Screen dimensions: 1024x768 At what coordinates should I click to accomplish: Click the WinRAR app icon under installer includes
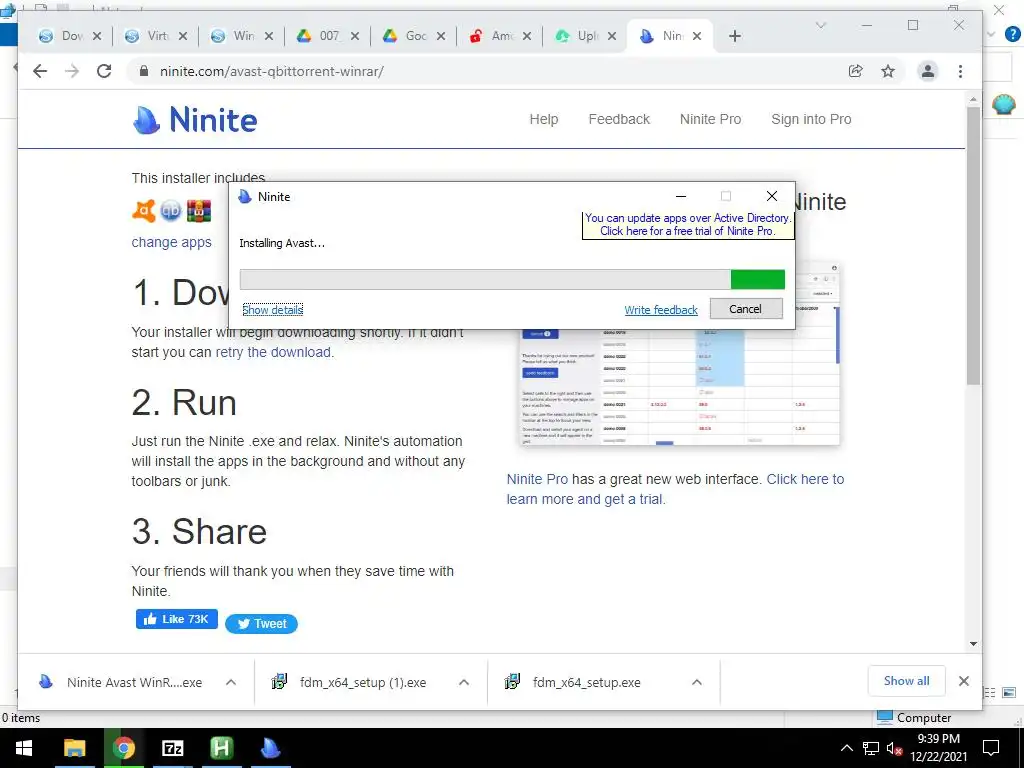[x=199, y=211]
